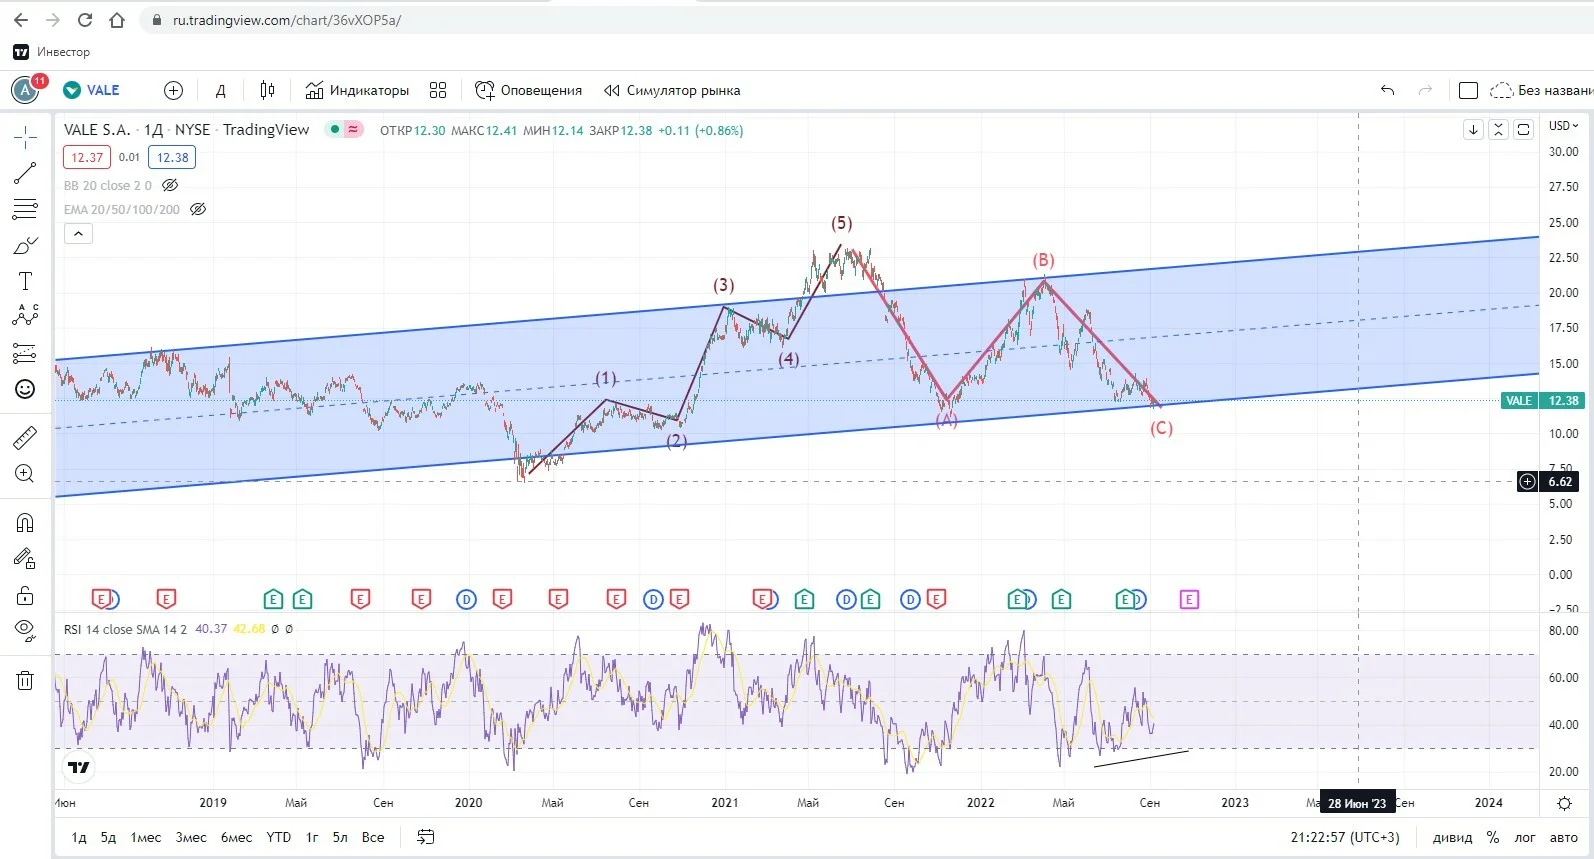Select the 5л time range
Viewport: 1594px width, 859px height.
pos(340,837)
